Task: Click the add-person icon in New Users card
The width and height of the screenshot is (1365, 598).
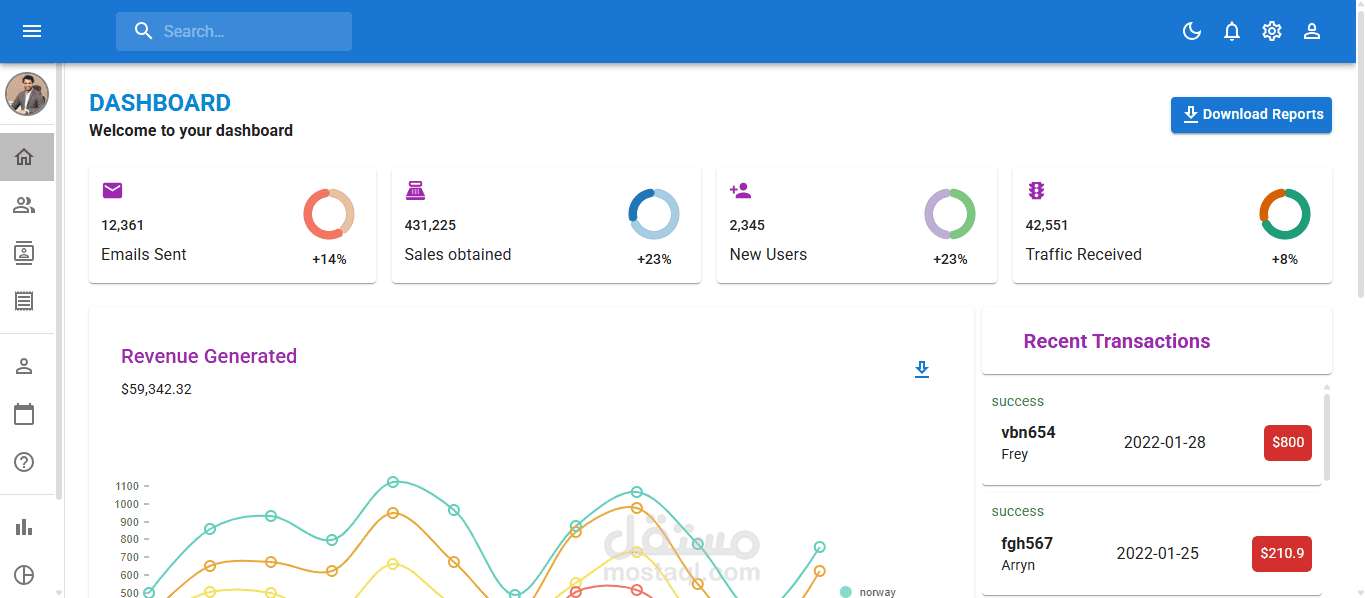Action: point(740,190)
